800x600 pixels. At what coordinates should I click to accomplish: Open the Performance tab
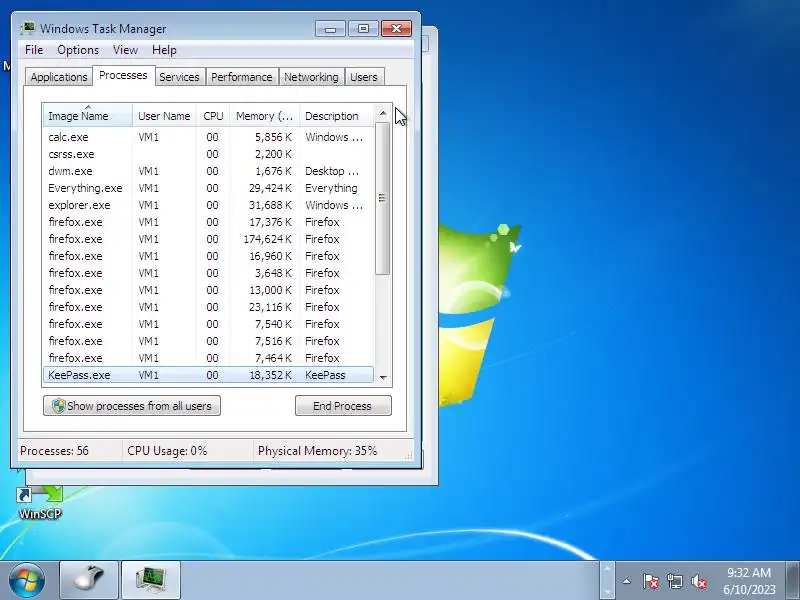coord(242,77)
